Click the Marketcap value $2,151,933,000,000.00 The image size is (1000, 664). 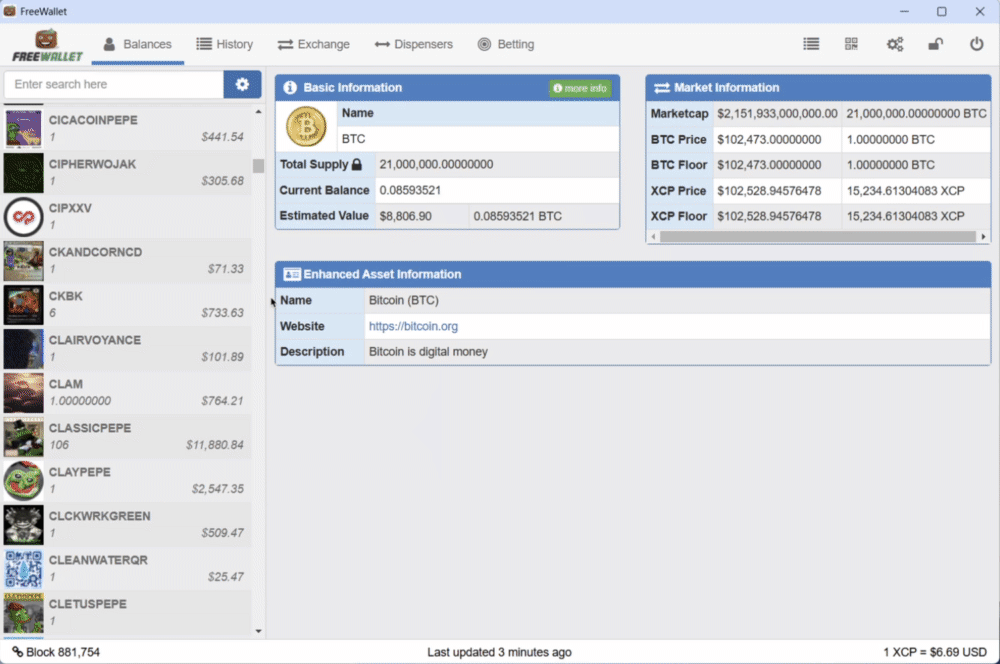pos(777,114)
